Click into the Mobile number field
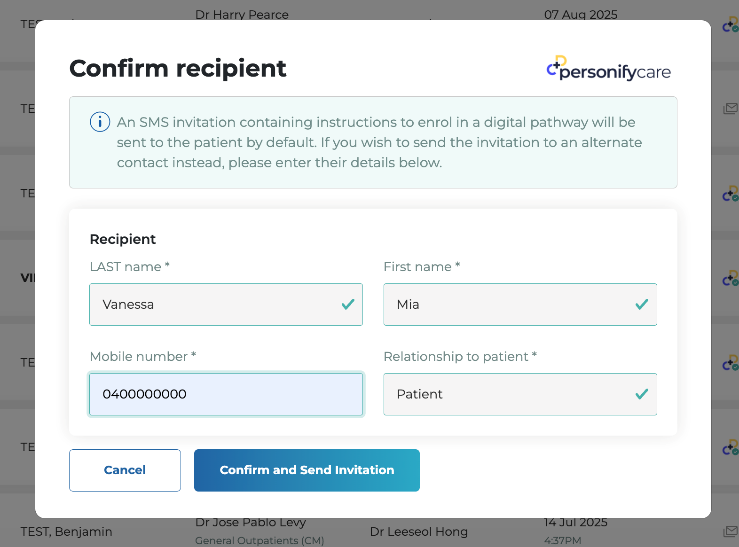Viewport: 739px width, 547px height. [x=226, y=394]
